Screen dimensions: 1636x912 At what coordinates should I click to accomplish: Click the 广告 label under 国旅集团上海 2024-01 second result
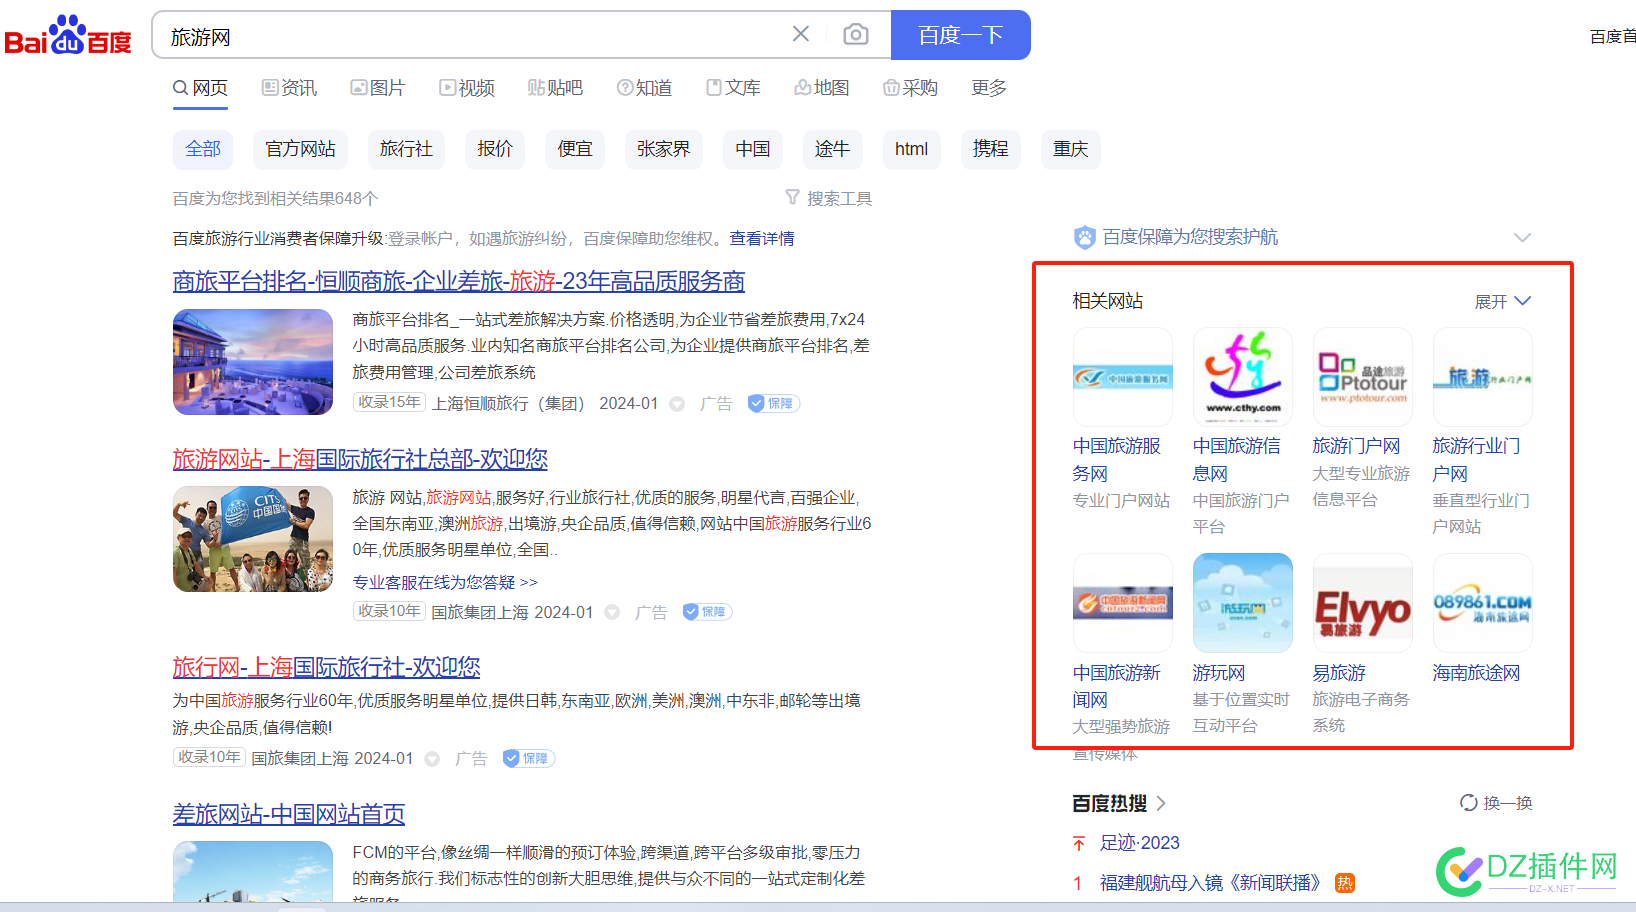pyautogui.click(x=651, y=612)
